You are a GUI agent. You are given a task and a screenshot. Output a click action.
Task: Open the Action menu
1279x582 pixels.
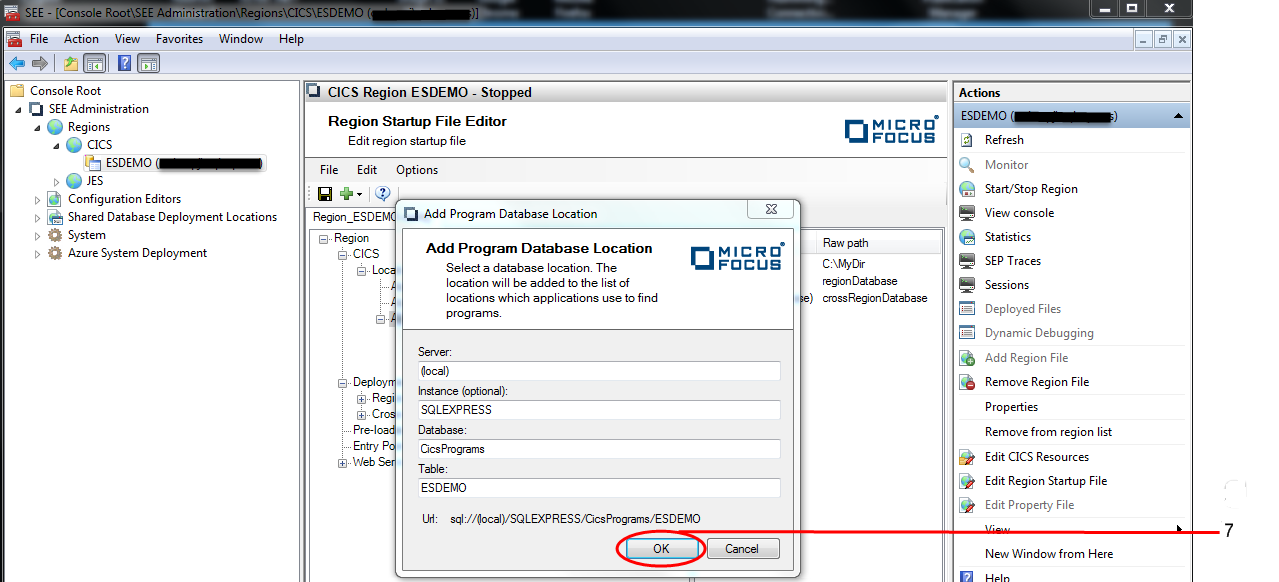(x=81, y=39)
